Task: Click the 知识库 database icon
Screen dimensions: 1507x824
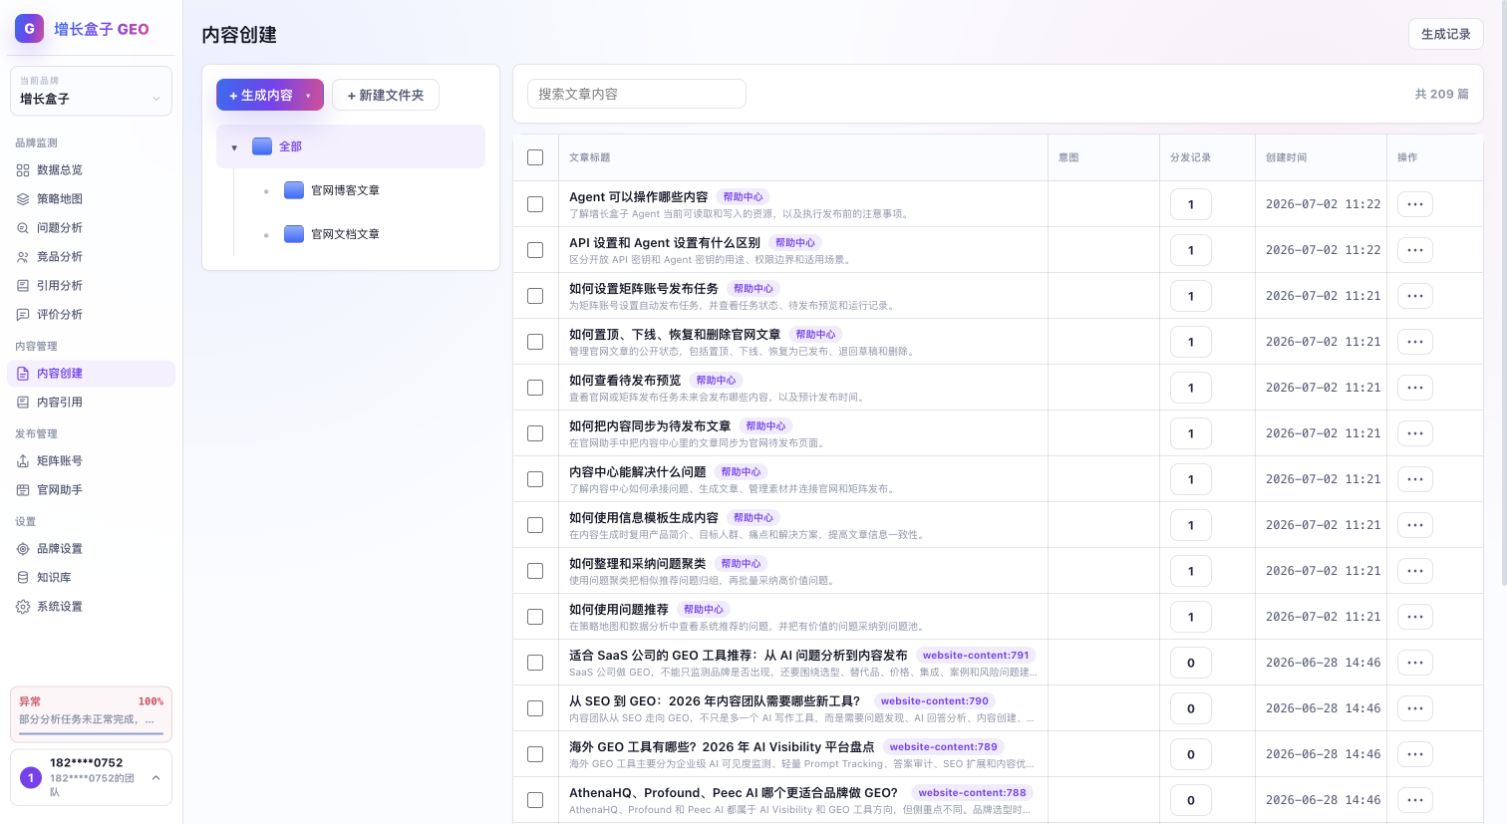Action: (23, 578)
